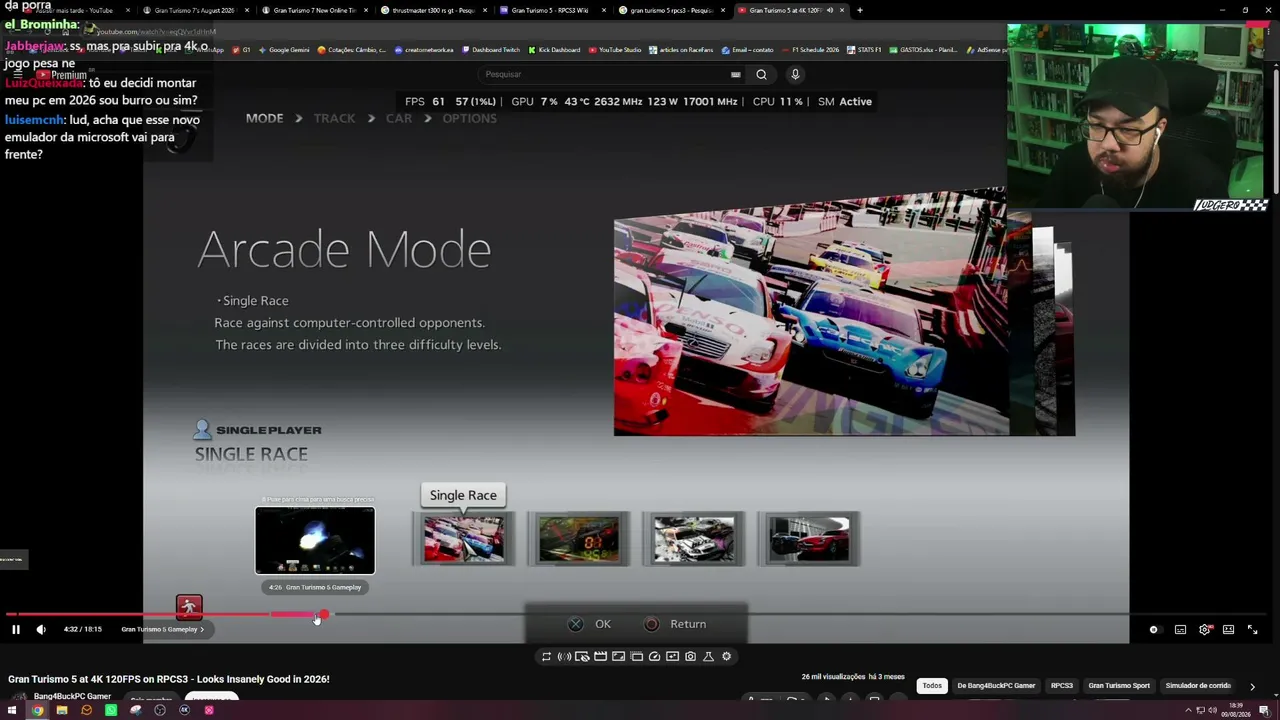1280x720 pixels.
Task: Show hidden system tray icons
Action: click(x=1188, y=710)
